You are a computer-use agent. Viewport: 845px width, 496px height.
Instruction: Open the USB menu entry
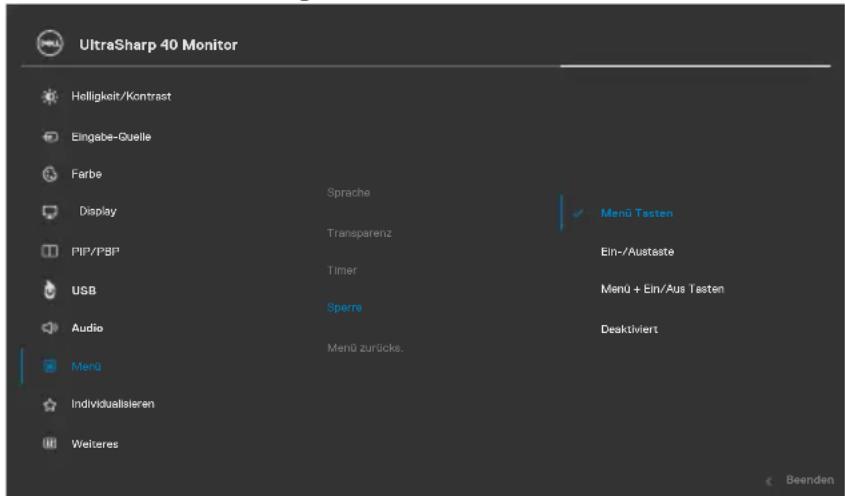[x=84, y=291]
